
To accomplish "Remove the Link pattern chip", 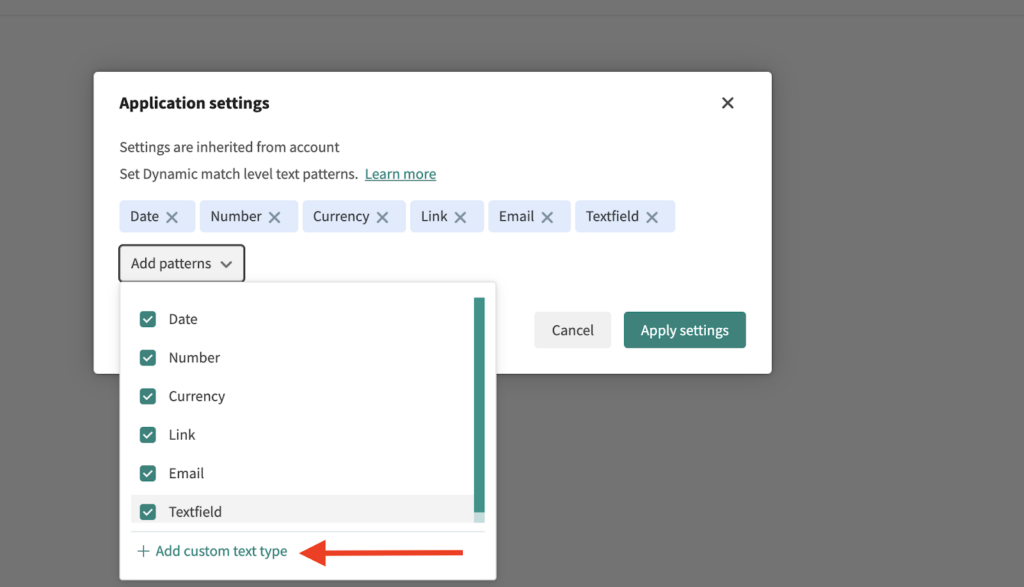I will pyautogui.click(x=461, y=217).
